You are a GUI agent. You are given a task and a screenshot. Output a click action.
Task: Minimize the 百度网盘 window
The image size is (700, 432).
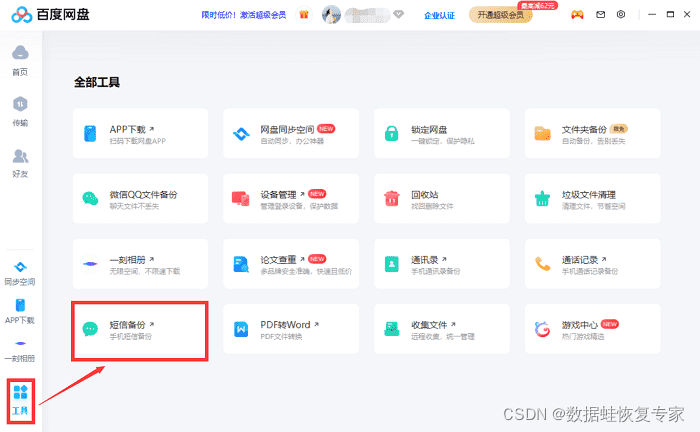(x=652, y=15)
